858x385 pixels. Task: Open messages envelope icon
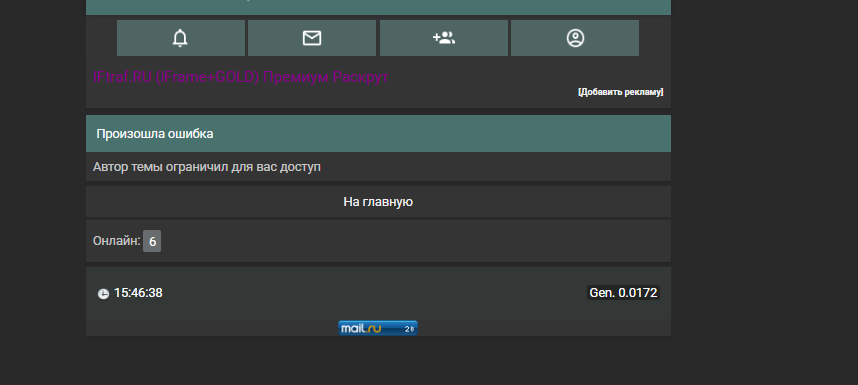[312, 38]
